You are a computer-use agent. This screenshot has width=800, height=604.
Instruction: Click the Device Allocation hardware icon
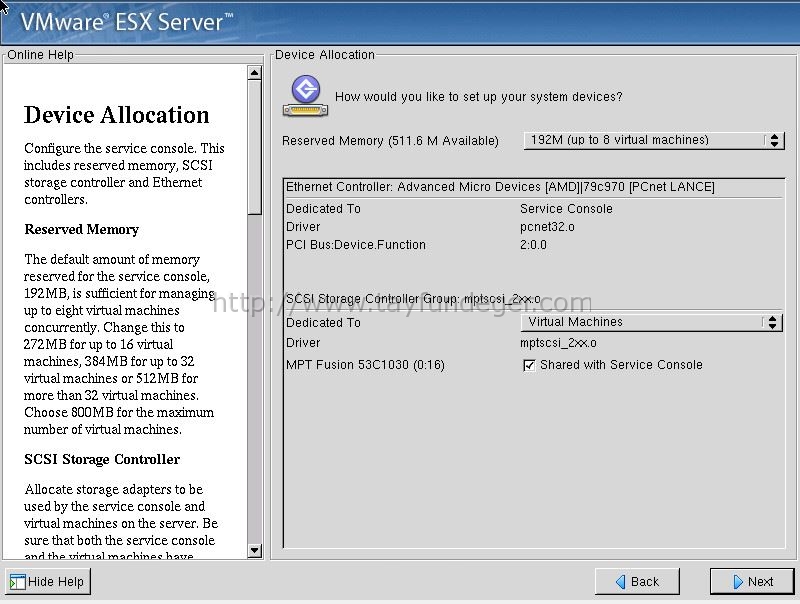pos(306,96)
